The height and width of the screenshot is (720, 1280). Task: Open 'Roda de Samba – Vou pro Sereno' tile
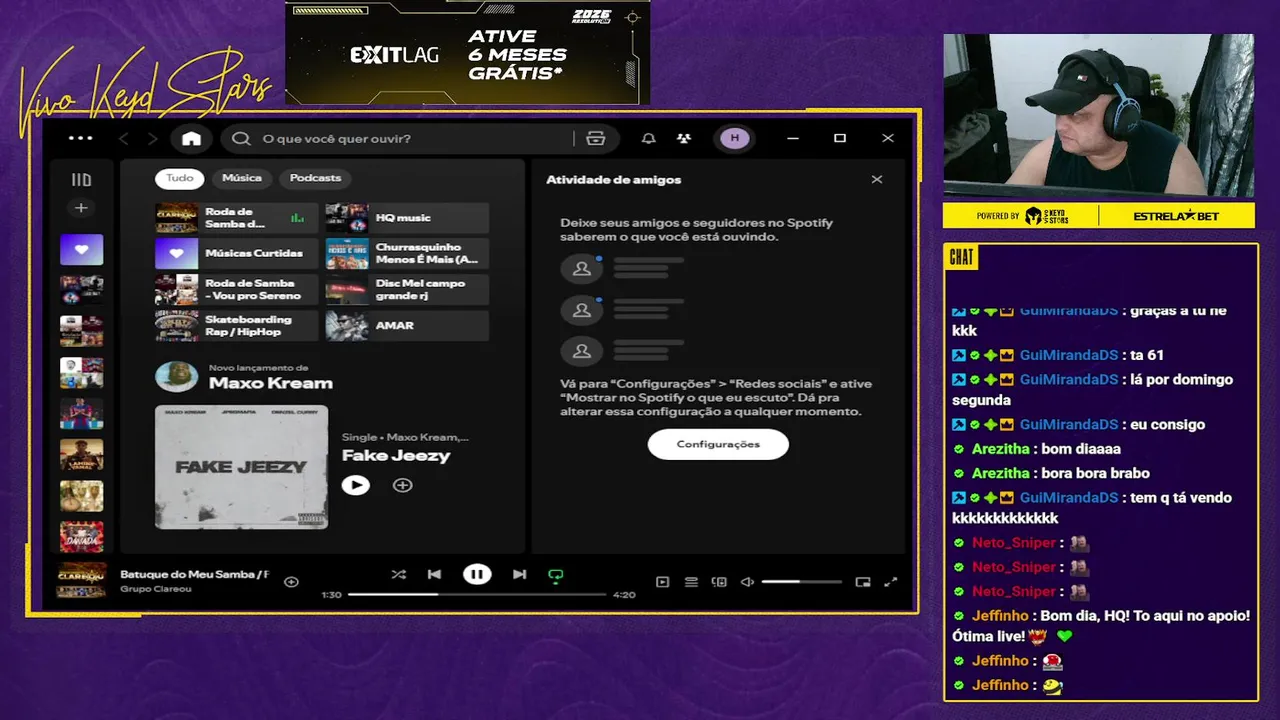[236, 290]
